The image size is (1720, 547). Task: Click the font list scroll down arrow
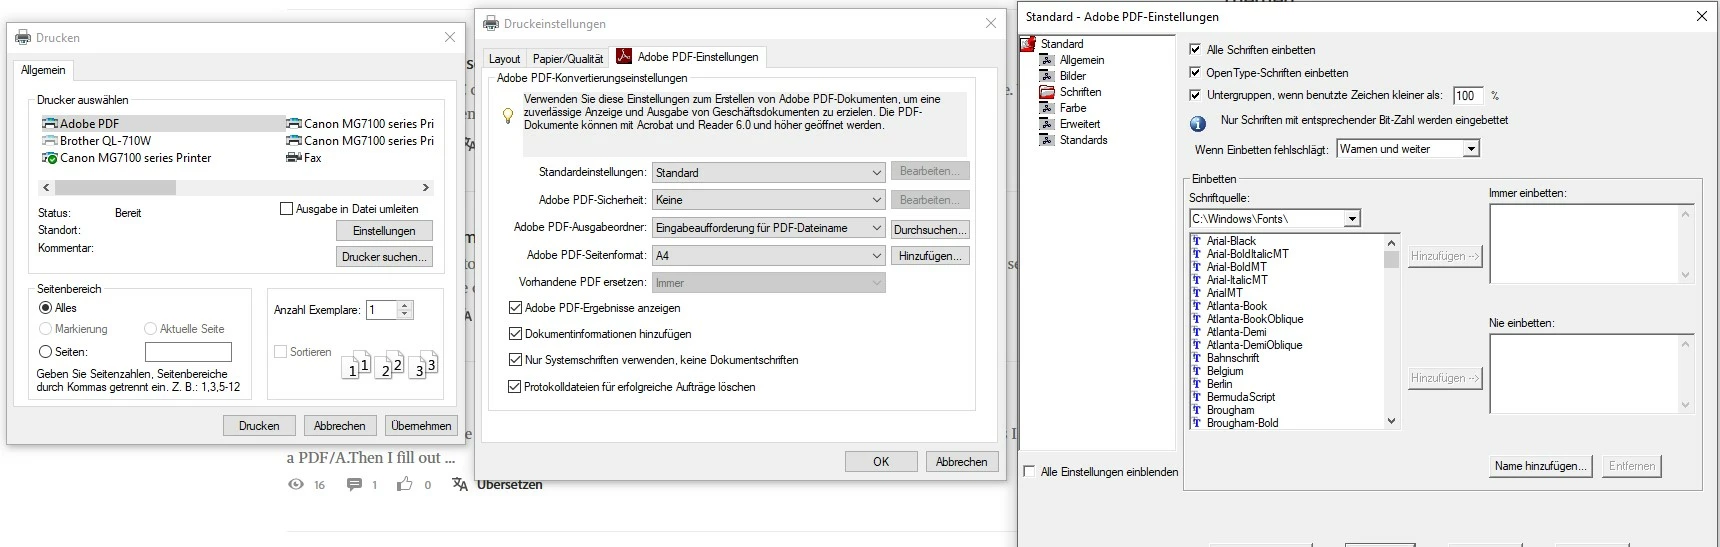[1391, 422]
